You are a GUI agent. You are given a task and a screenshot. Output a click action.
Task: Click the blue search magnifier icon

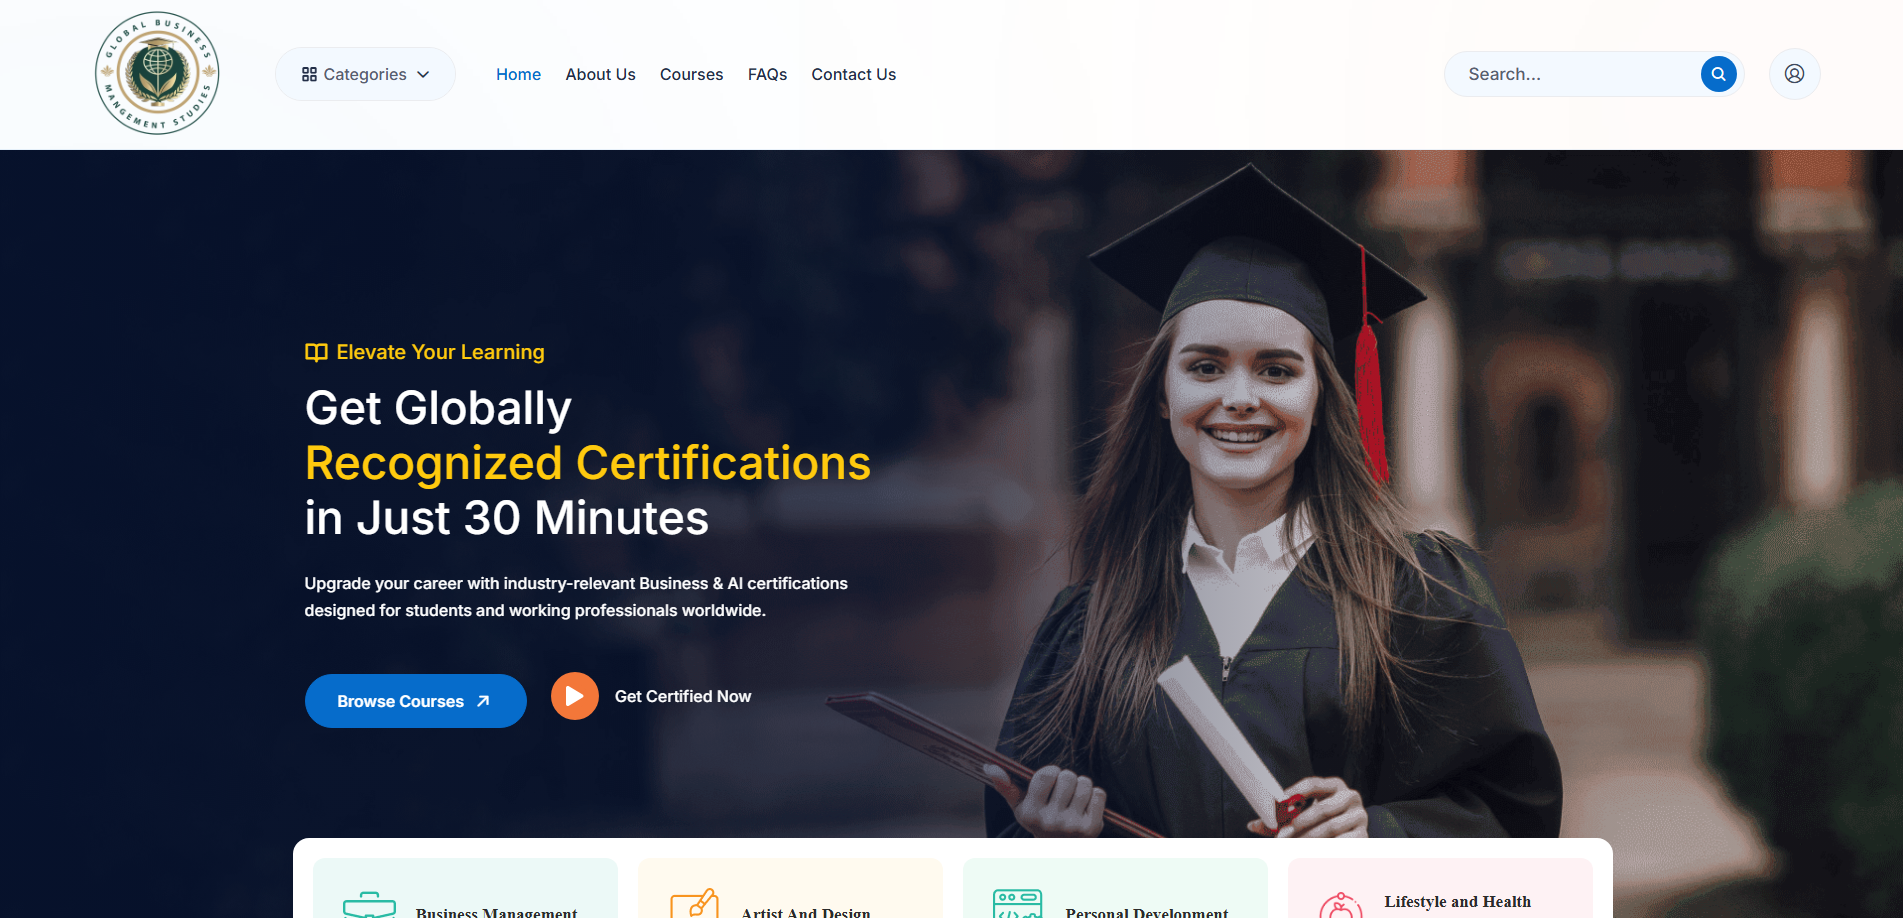pyautogui.click(x=1718, y=74)
